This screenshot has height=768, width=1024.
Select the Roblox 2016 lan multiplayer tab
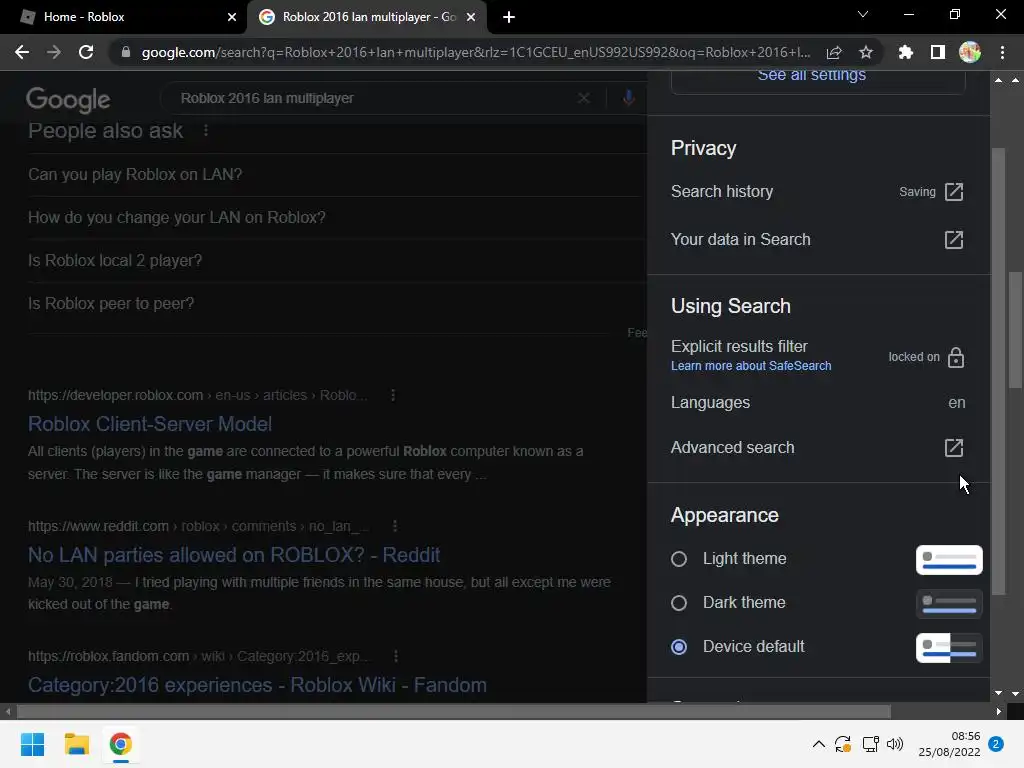[x=367, y=17]
